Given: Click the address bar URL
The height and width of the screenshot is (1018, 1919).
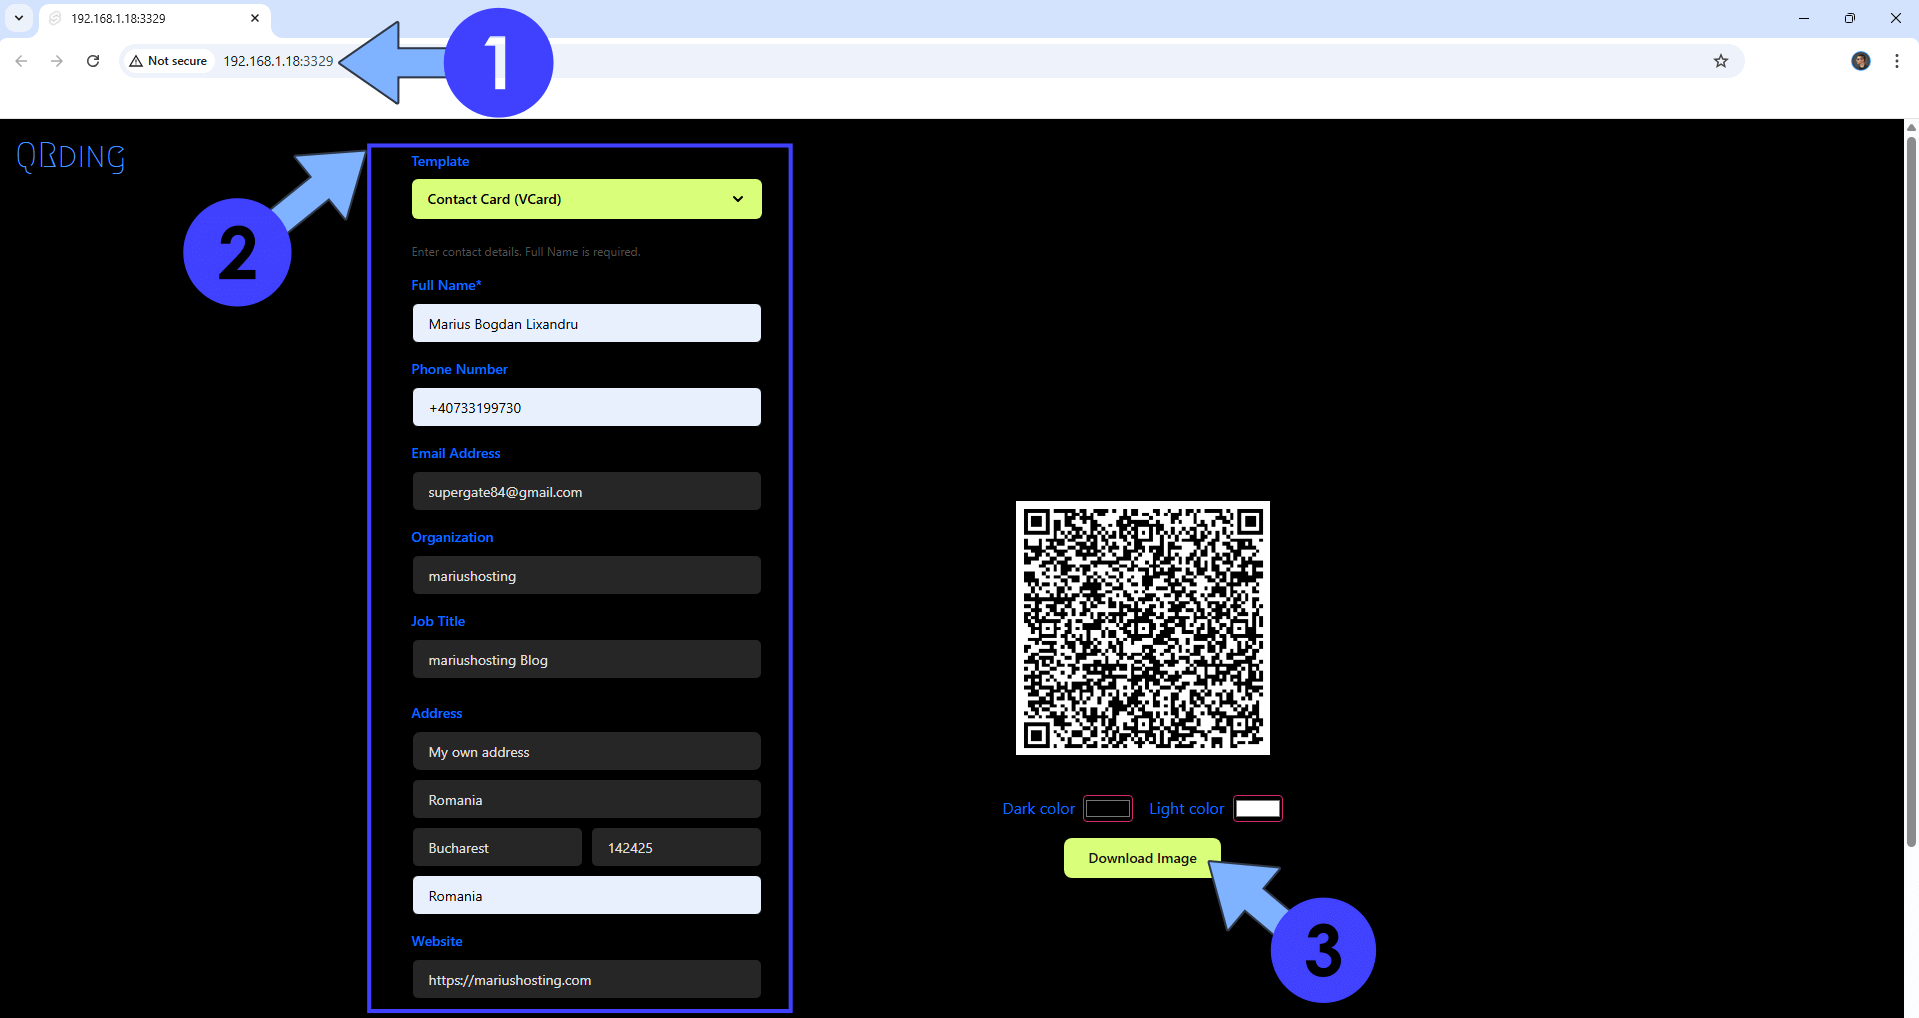Looking at the screenshot, I should click(x=278, y=61).
